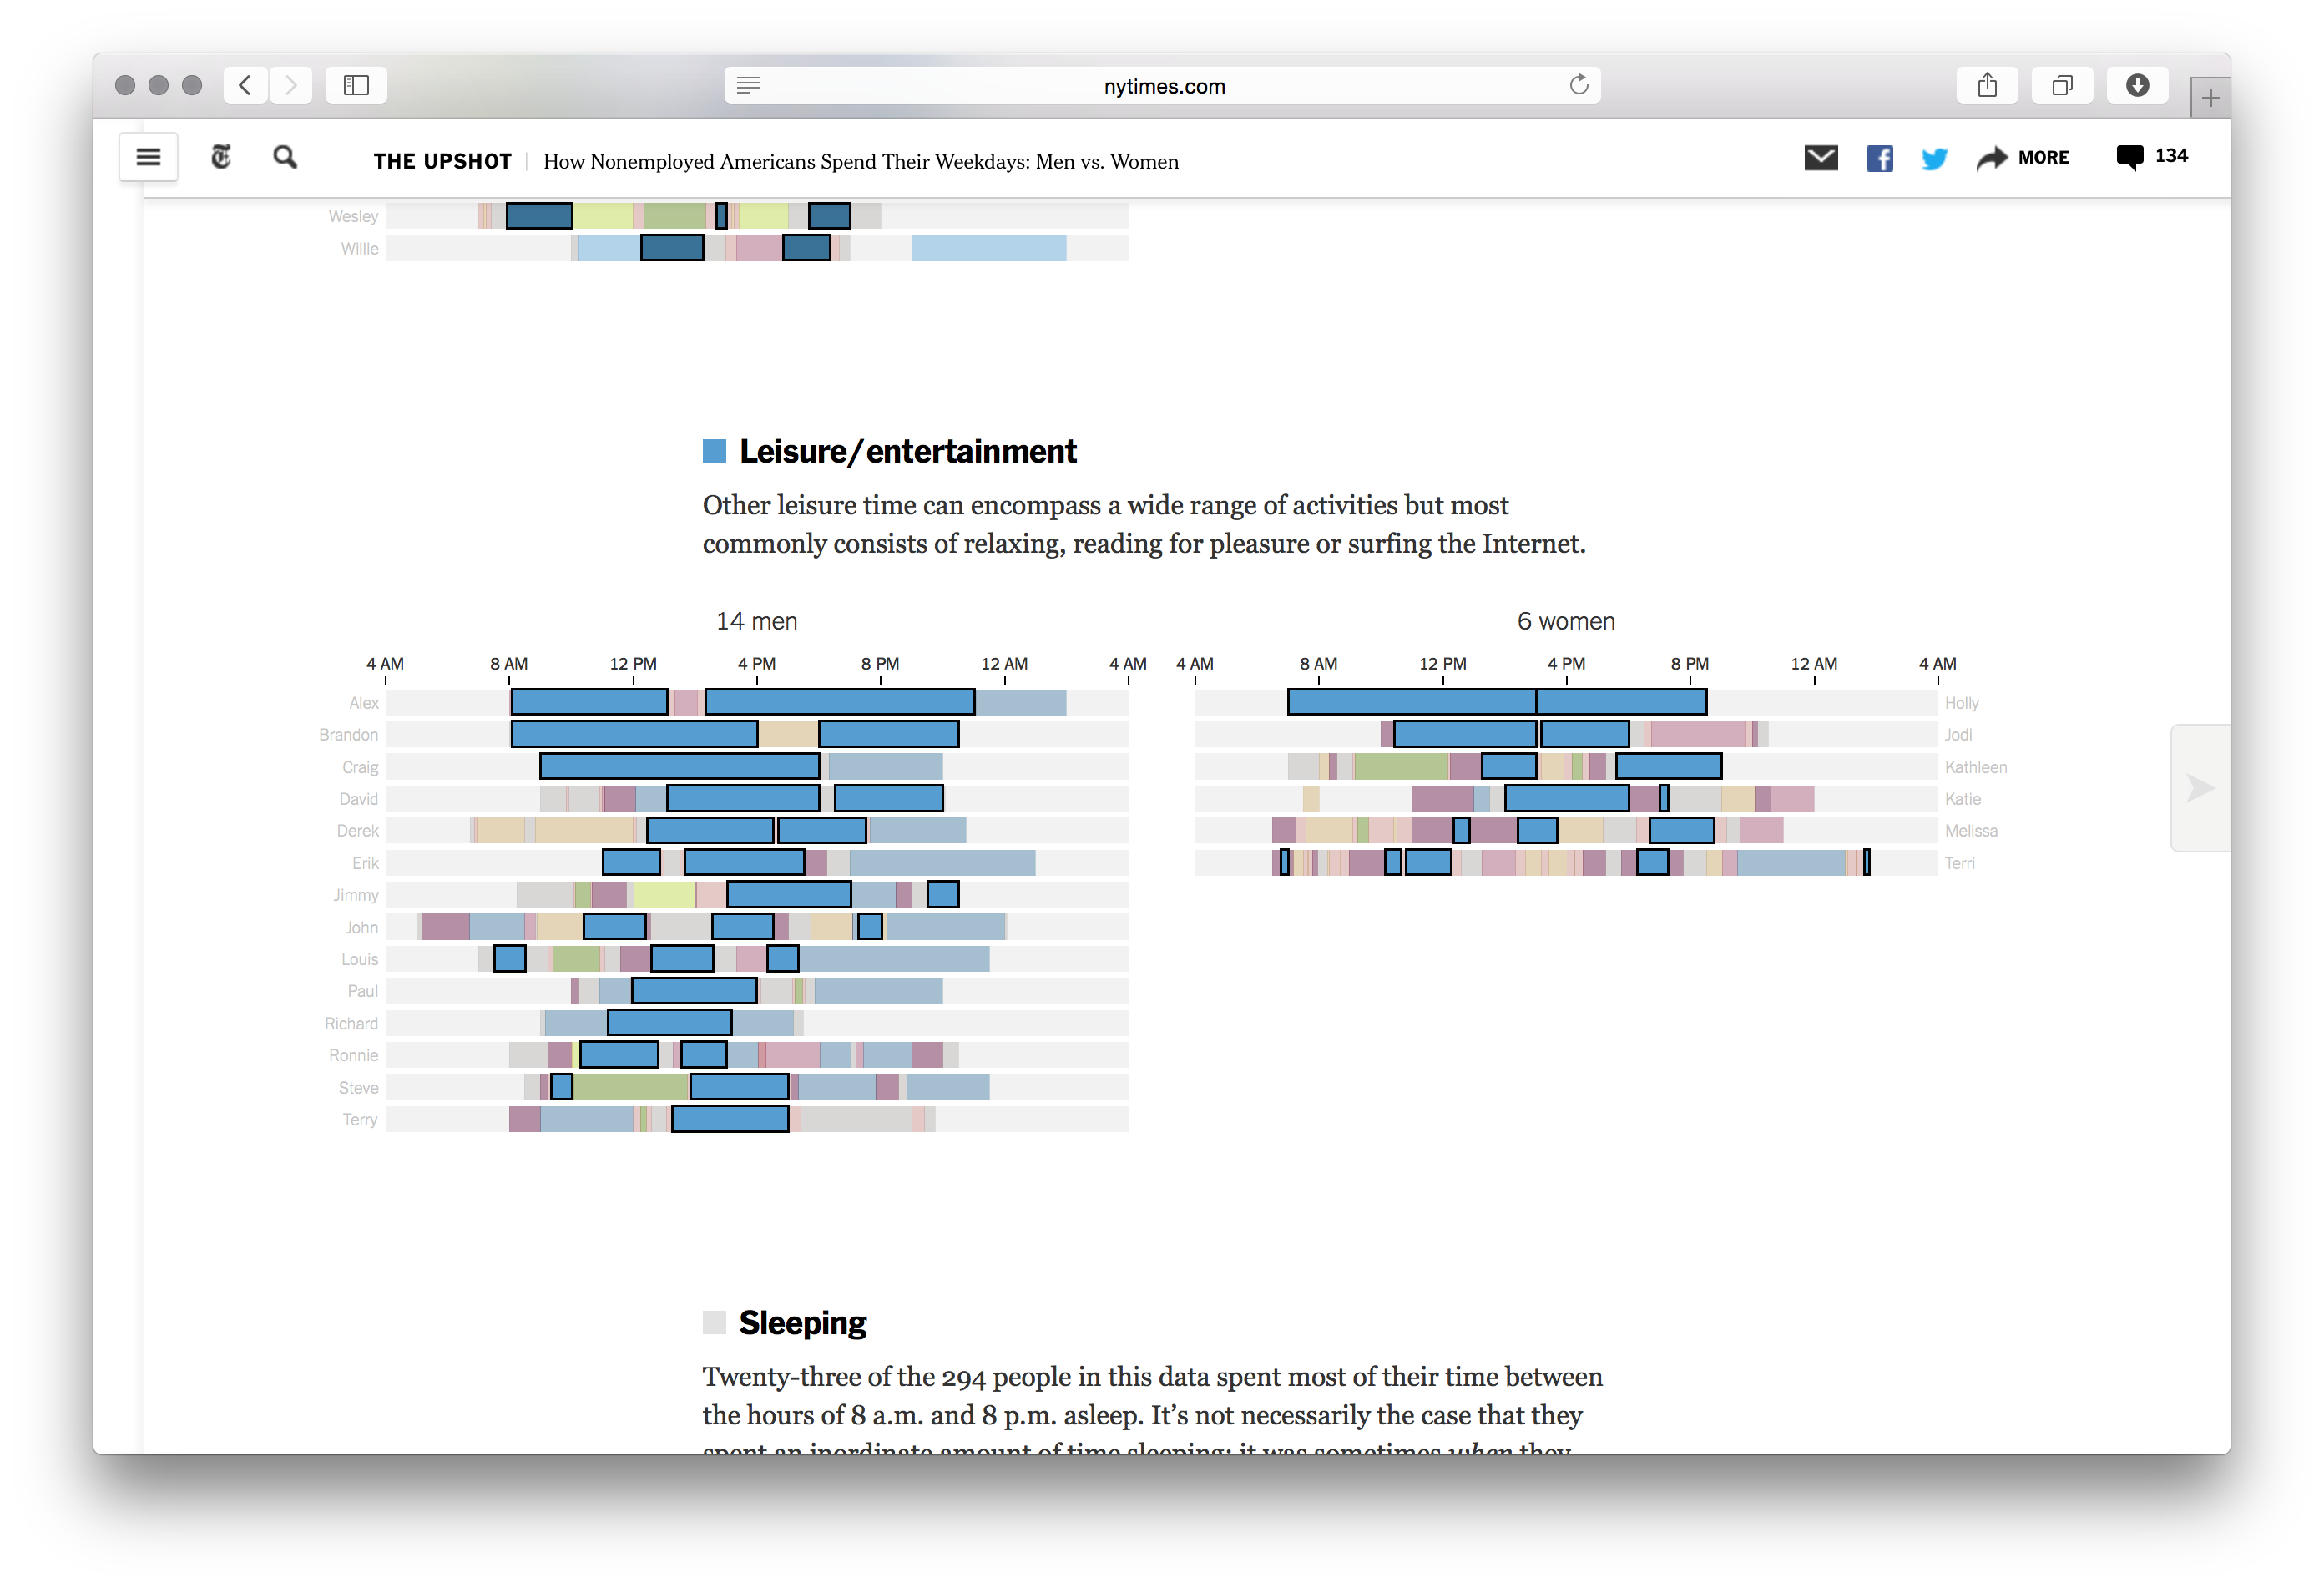The image size is (2324, 1588).
Task: Open the NYT sections hamburger menu
Action: tap(148, 157)
